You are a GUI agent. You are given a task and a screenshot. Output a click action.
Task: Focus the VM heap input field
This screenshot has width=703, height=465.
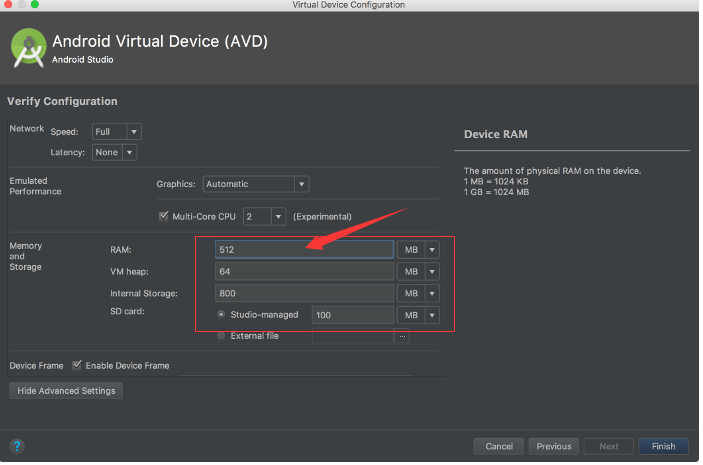pyautogui.click(x=304, y=271)
